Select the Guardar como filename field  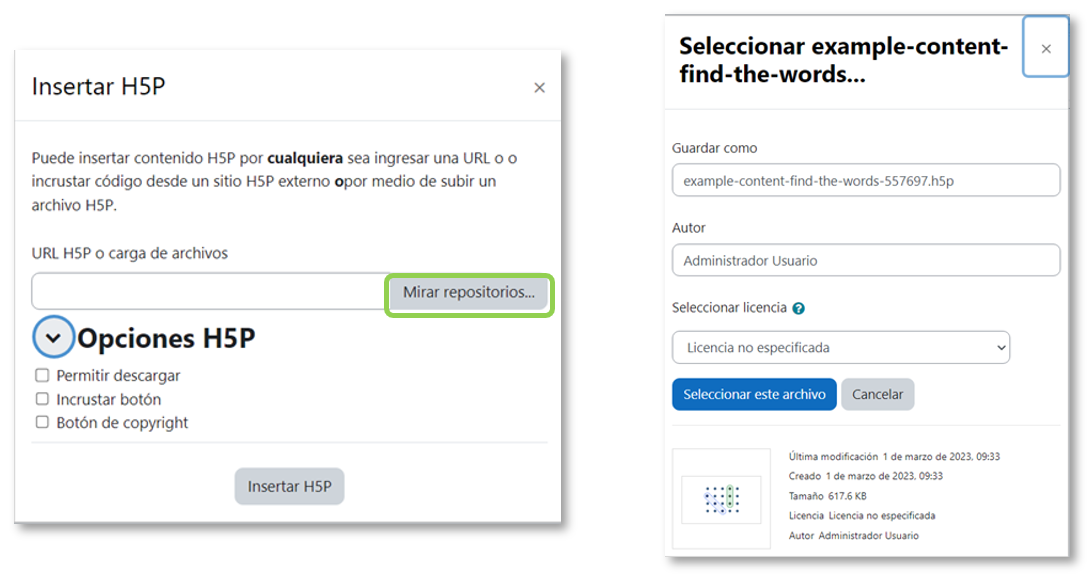pos(865,180)
